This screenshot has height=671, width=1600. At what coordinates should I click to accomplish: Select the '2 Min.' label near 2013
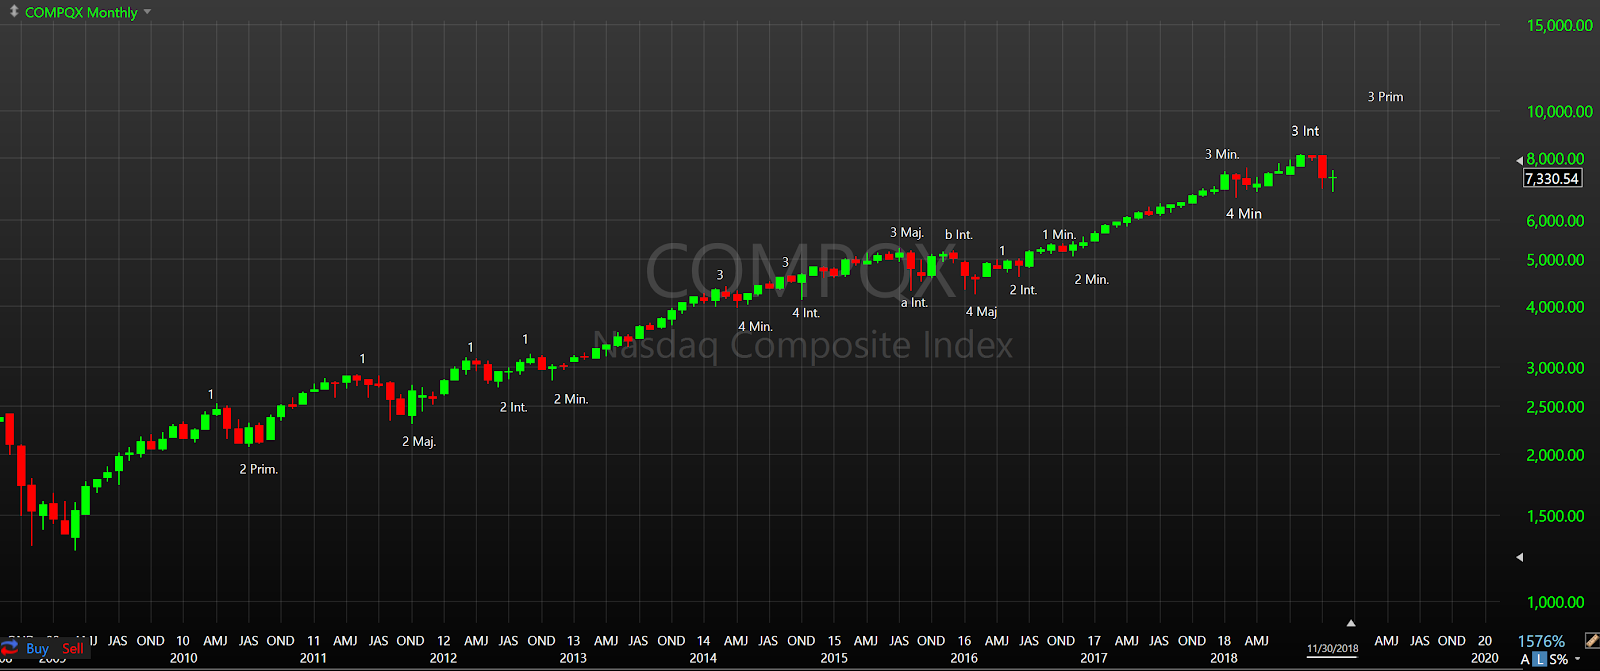click(571, 399)
